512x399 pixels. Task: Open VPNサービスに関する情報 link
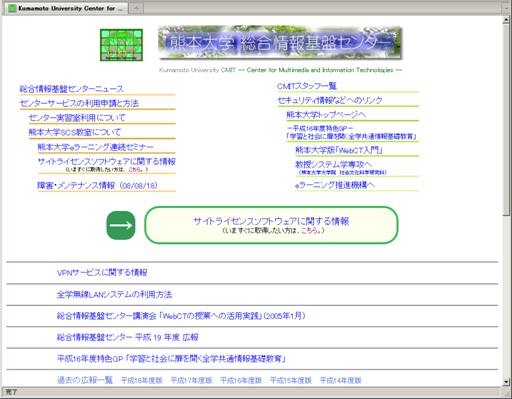(102, 273)
